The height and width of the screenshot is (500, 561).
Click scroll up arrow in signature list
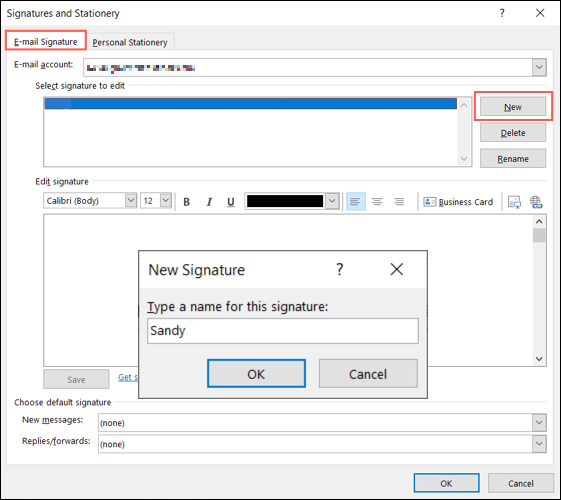(x=464, y=105)
